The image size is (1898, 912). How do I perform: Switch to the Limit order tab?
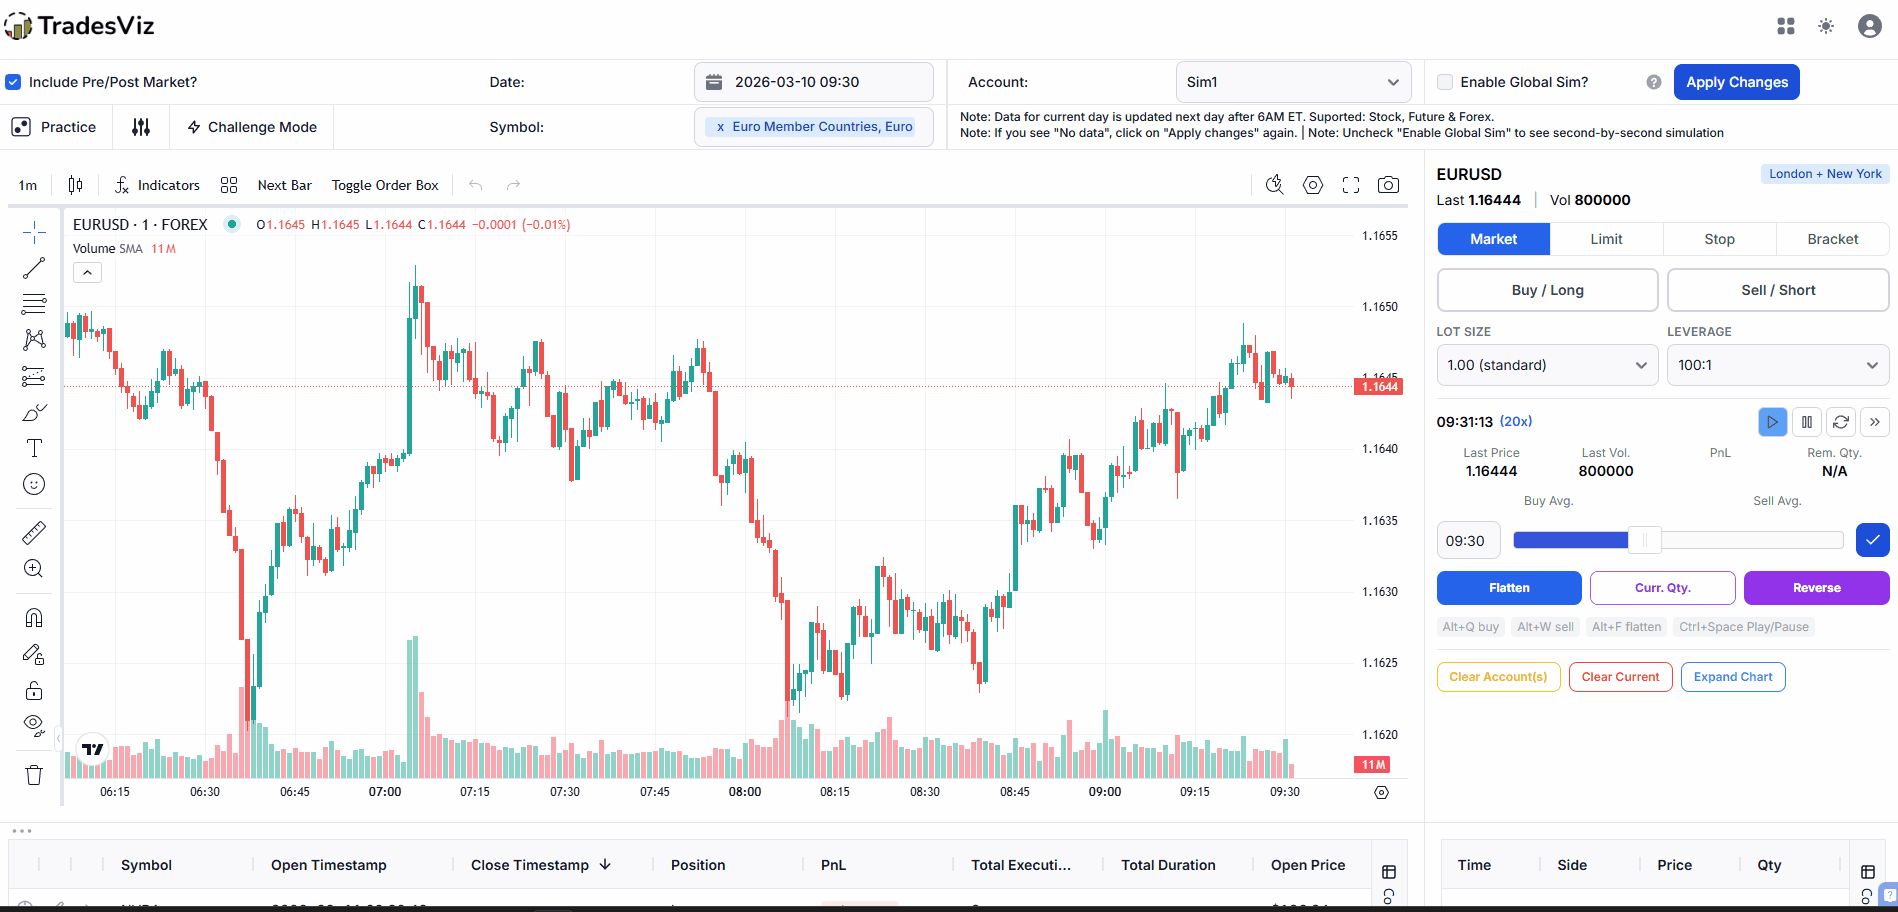pos(1606,239)
